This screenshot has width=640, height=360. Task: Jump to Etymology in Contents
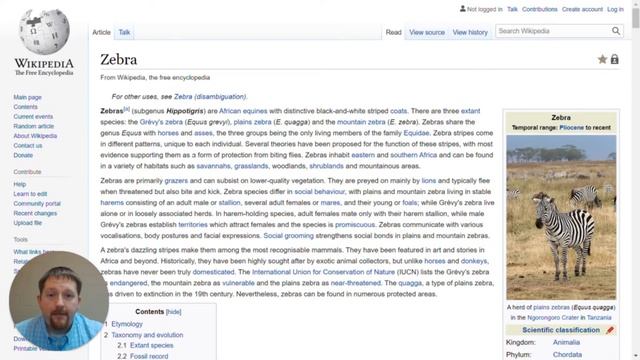pos(127,324)
